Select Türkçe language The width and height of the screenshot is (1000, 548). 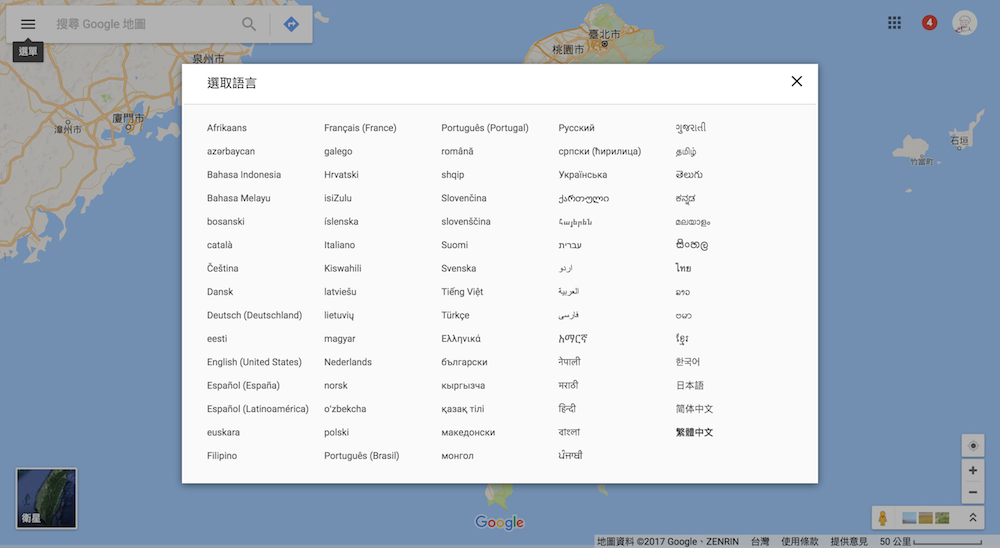click(x=455, y=315)
